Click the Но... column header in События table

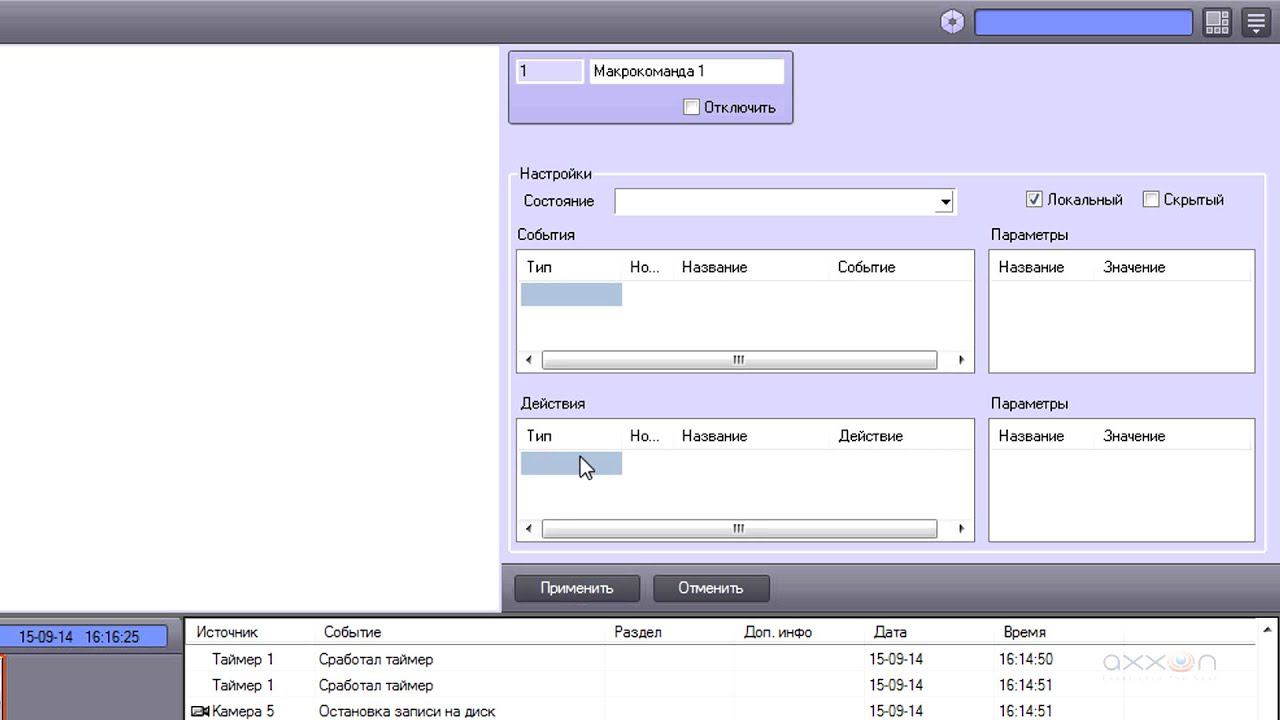pos(645,267)
